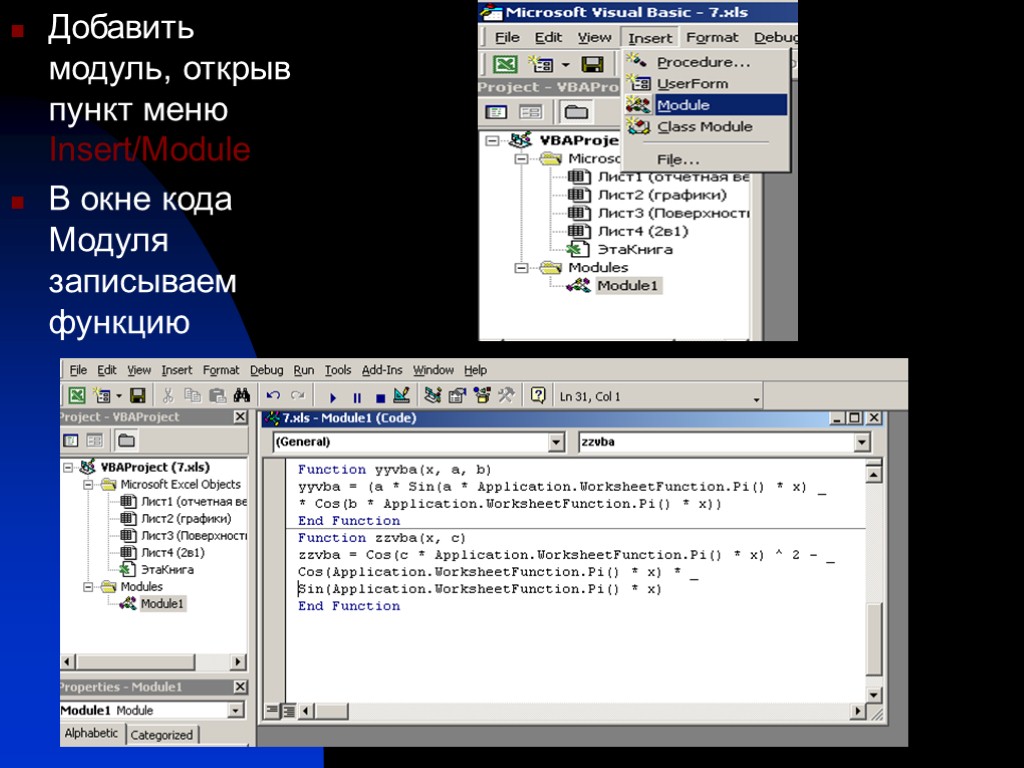Choose Class Module from Insert menu

(x=706, y=127)
